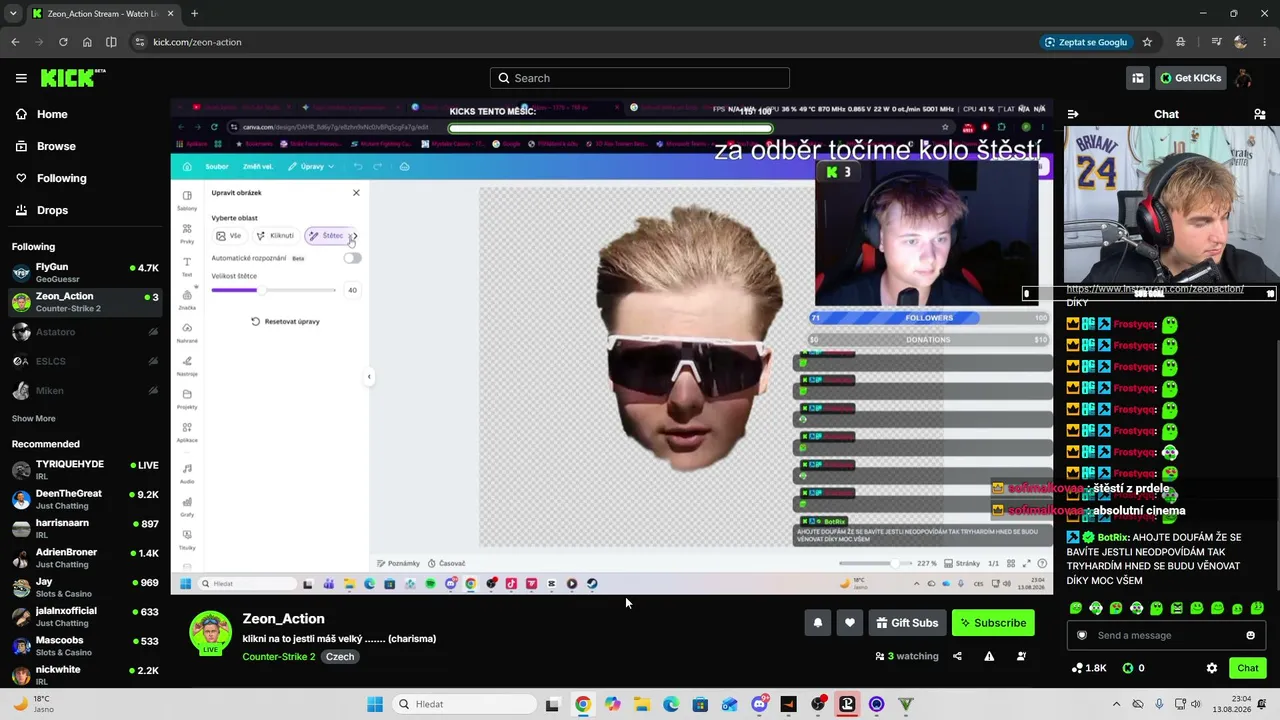1280x720 pixels.
Task: Open AdrienBroner recommended channel
Action: (x=85, y=558)
